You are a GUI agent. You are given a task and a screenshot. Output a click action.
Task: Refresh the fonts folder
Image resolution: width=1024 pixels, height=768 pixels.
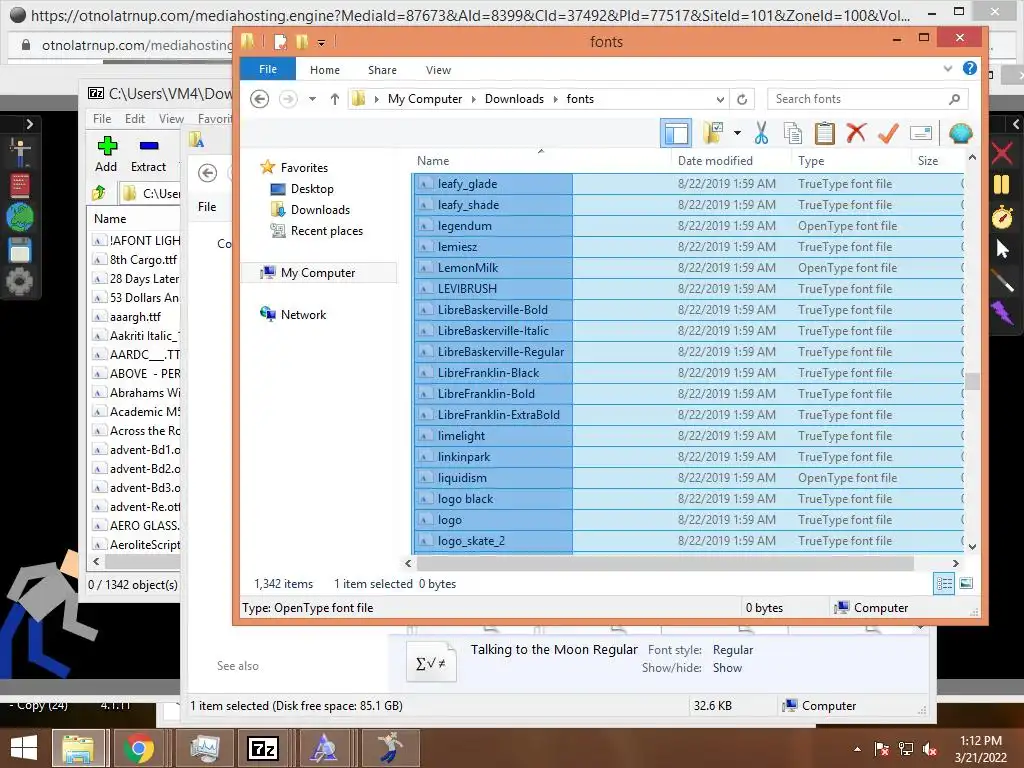click(x=742, y=99)
